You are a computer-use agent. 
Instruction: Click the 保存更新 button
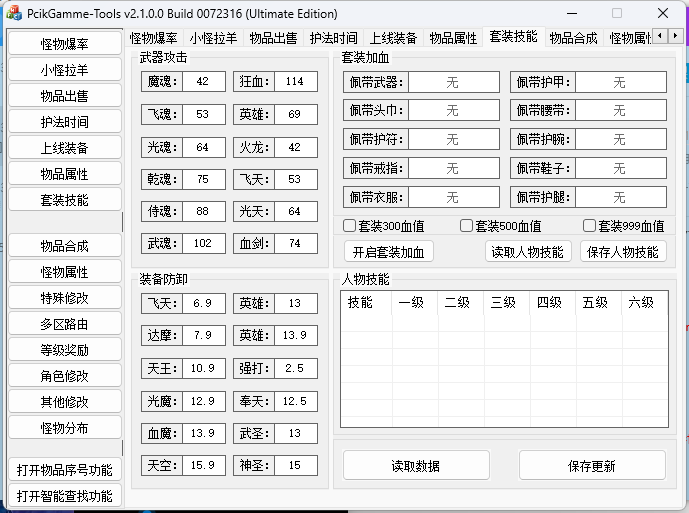click(x=591, y=466)
